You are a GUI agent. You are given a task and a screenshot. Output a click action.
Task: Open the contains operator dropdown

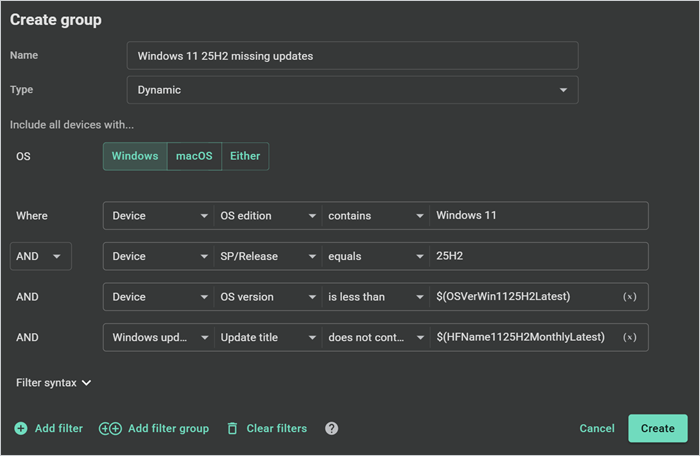pos(375,216)
